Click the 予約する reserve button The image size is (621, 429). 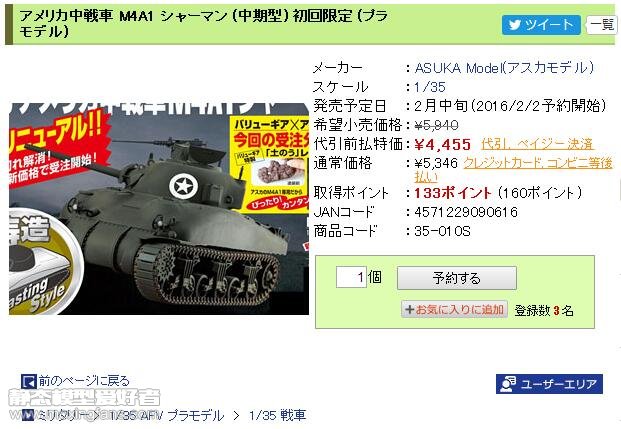pyautogui.click(x=457, y=278)
